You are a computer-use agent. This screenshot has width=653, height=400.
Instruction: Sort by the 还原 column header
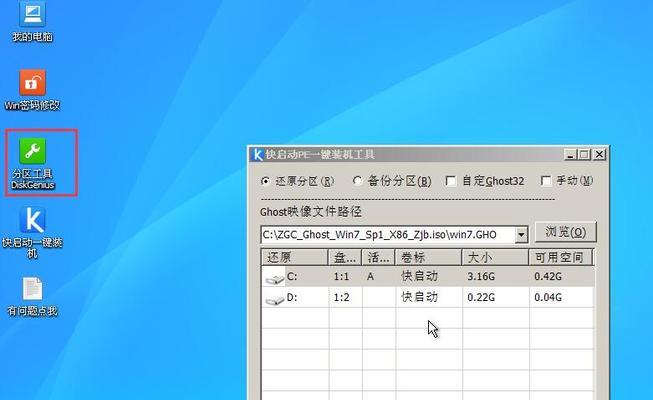pyautogui.click(x=295, y=258)
